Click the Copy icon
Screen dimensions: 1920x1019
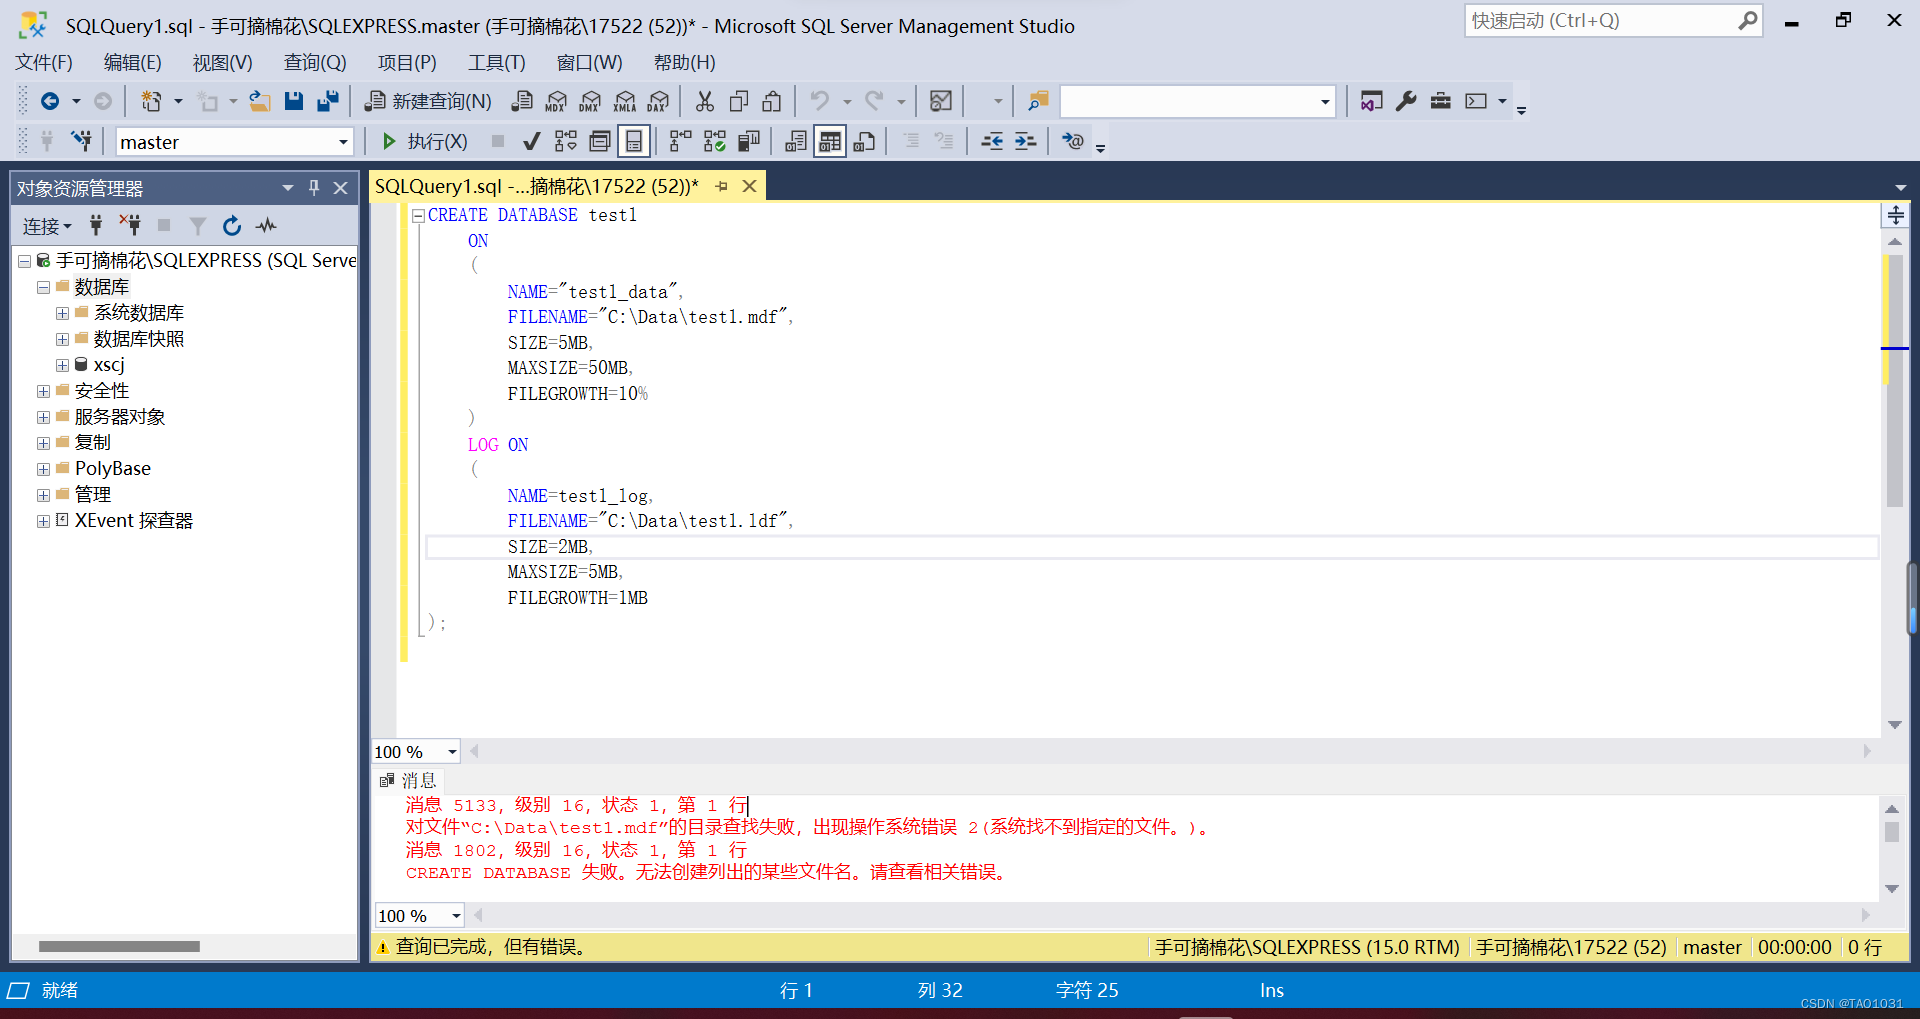point(739,101)
